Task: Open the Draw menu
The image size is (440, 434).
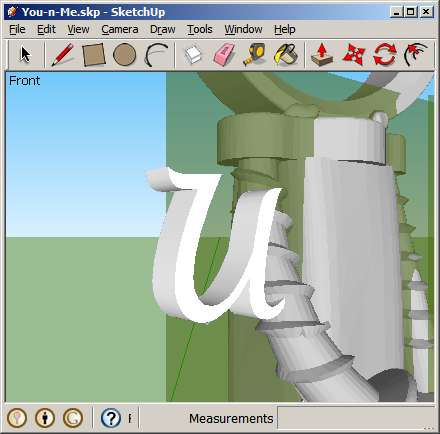Action: pyautogui.click(x=163, y=29)
